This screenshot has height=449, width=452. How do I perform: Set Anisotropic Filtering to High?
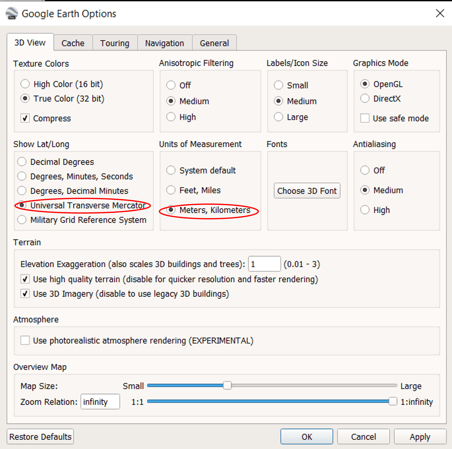[171, 117]
